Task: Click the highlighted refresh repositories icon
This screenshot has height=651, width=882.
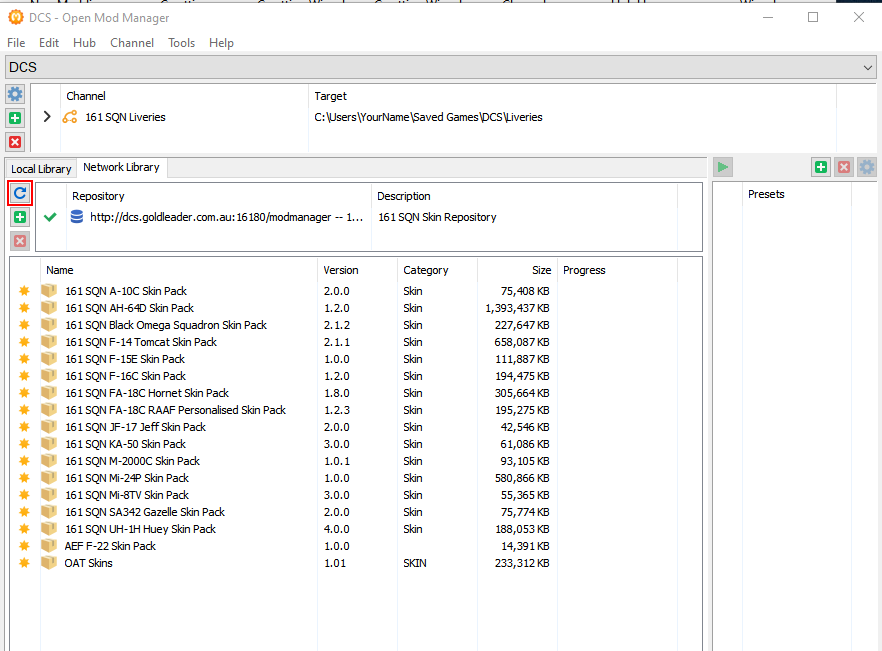Action: (x=20, y=192)
